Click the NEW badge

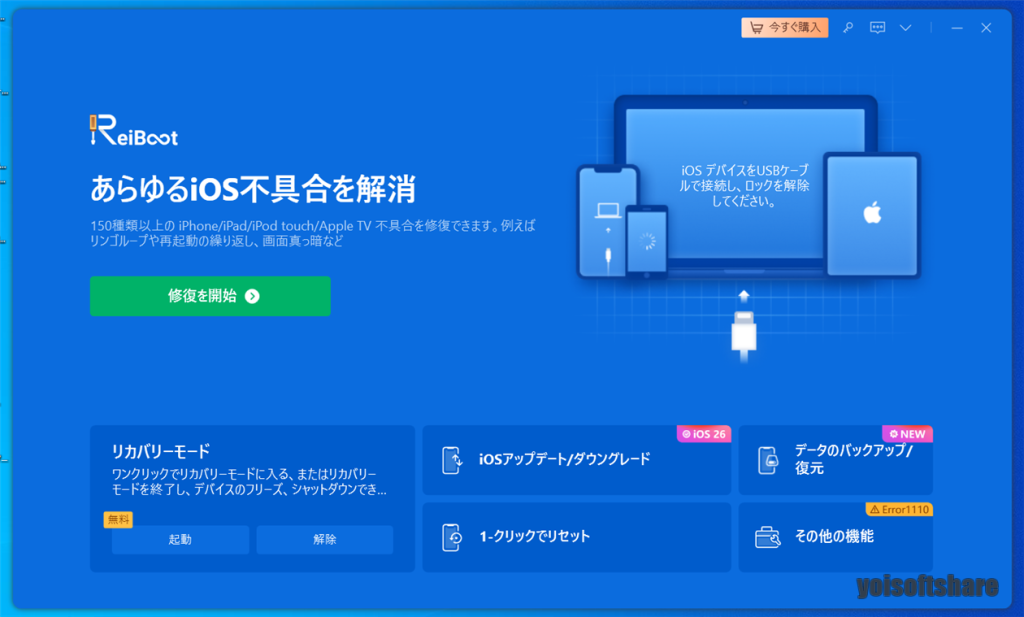click(908, 434)
